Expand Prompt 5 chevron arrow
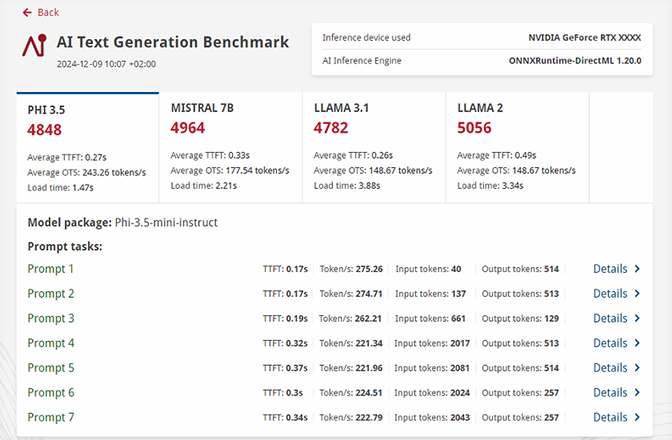This screenshot has width=672, height=440. coord(637,368)
